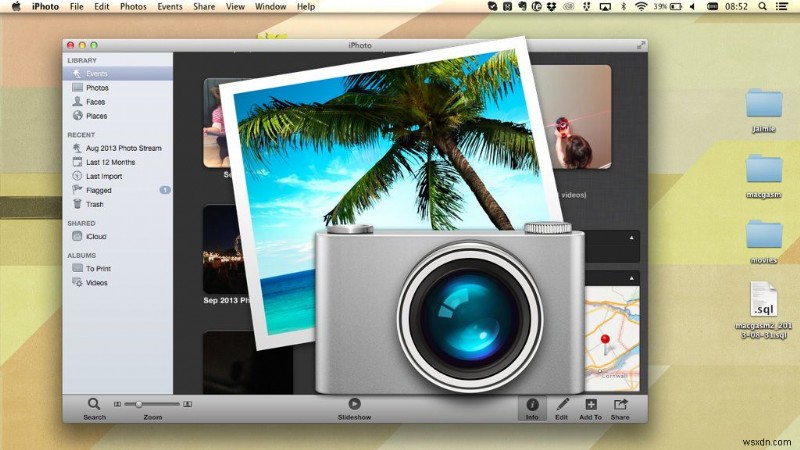
Task: Click the small thumbnail zoom-out icon
Action: pyautogui.click(x=117, y=404)
